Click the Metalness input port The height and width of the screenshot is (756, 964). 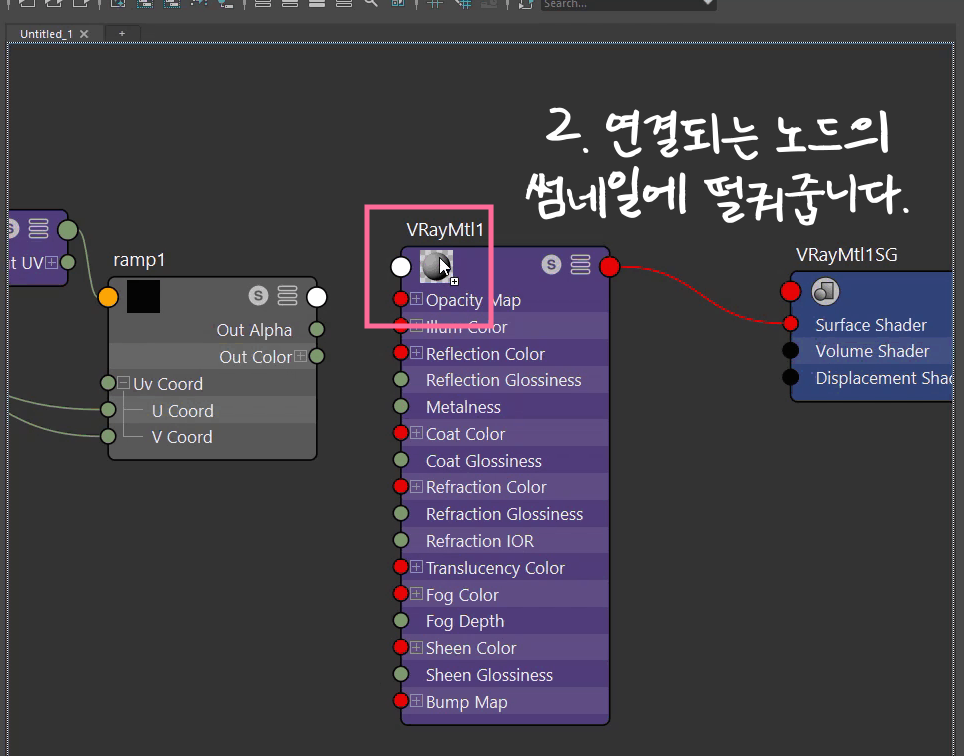pyautogui.click(x=401, y=406)
